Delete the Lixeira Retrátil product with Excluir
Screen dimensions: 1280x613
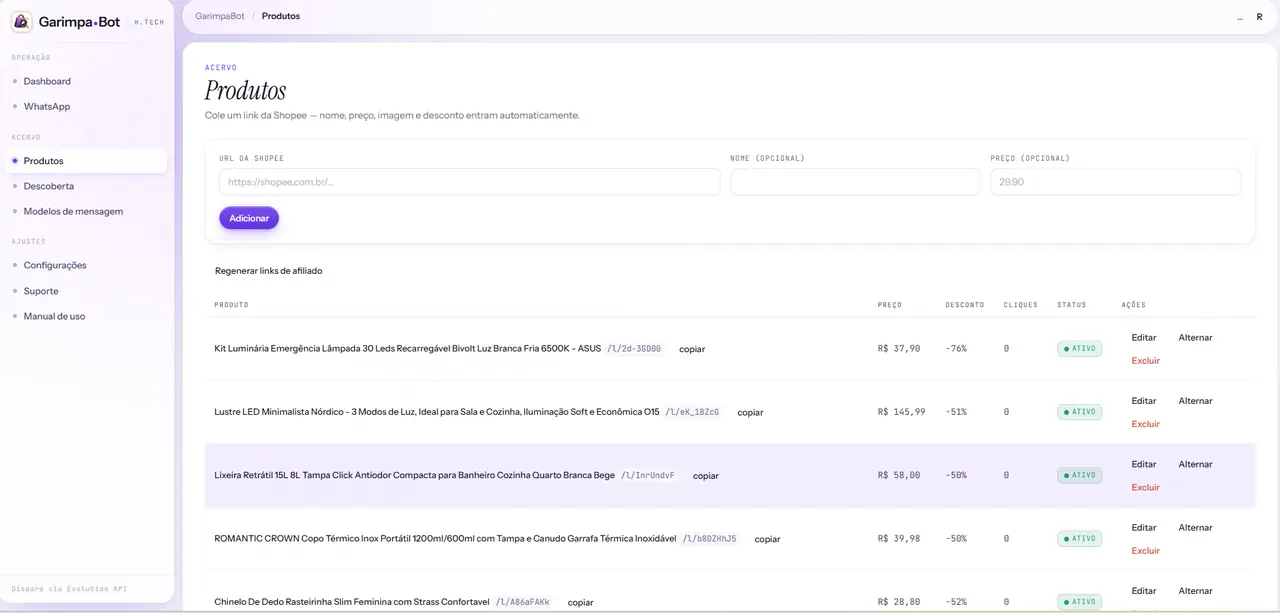1145,487
